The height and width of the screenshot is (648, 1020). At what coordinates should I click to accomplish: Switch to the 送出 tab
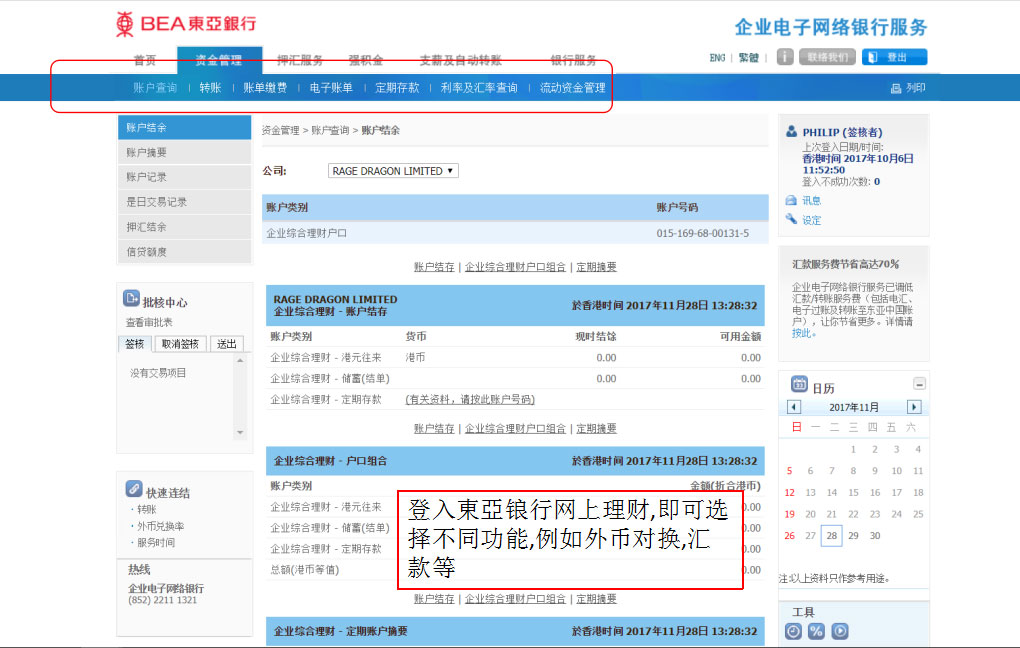tap(227, 344)
